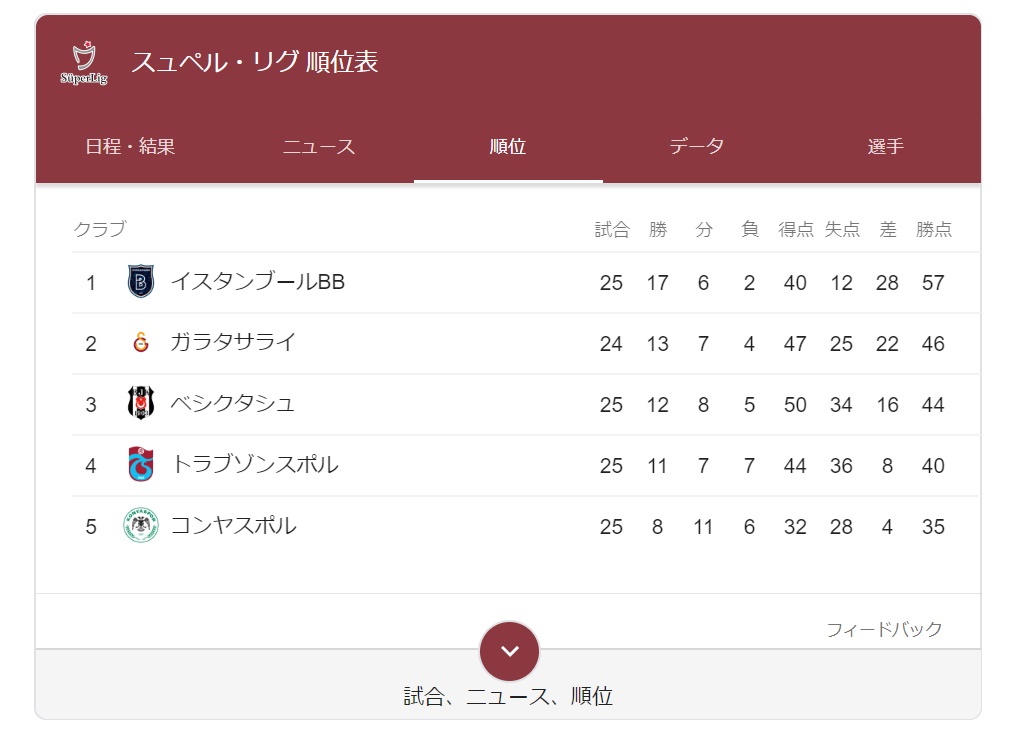The image size is (1021, 744).
Task: Expand the standings with the chevron button
Action: pyautogui.click(x=509, y=651)
